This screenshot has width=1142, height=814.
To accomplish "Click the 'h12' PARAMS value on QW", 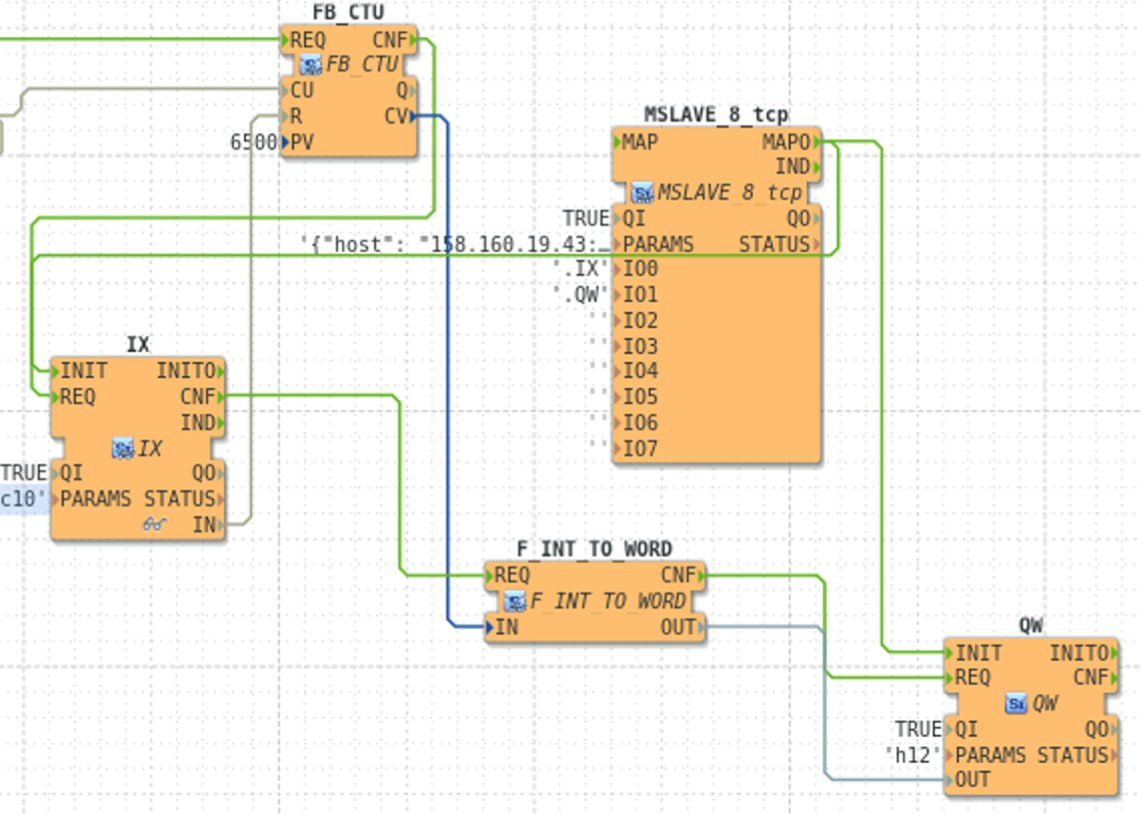I will click(913, 755).
